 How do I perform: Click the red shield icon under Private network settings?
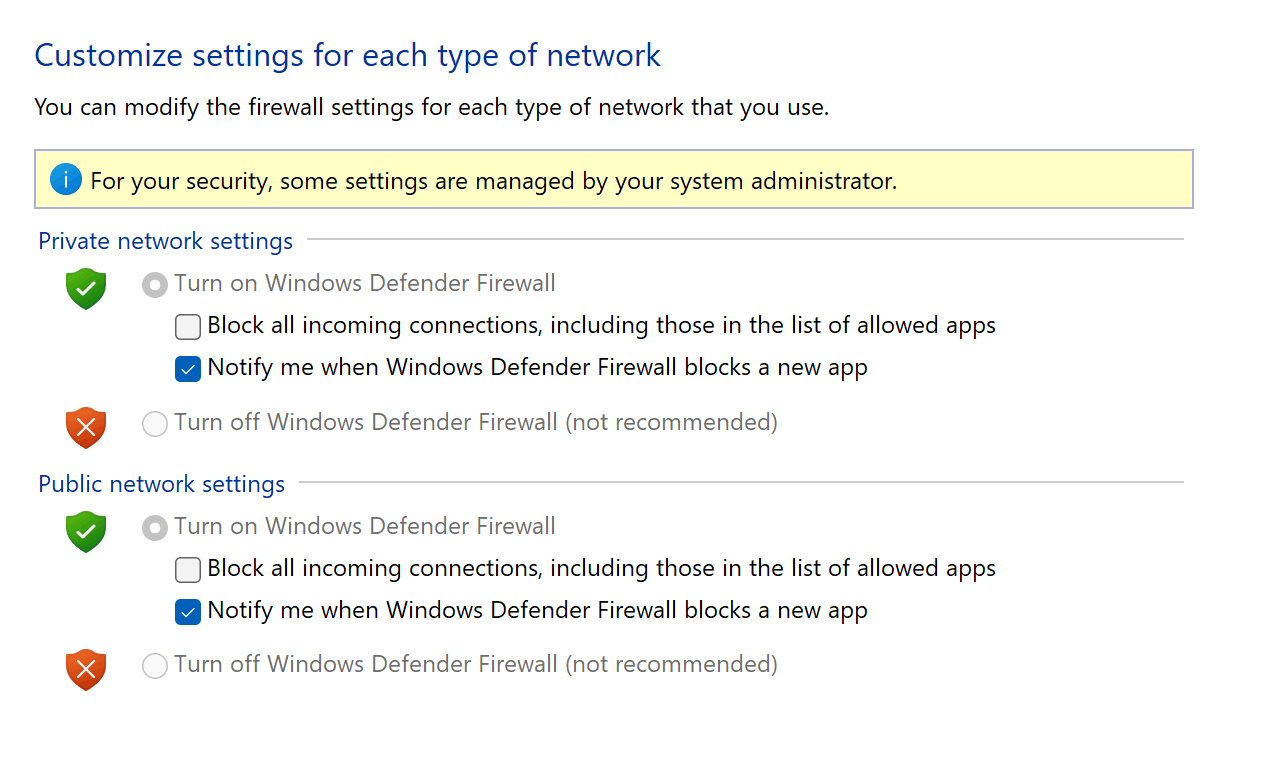point(86,427)
